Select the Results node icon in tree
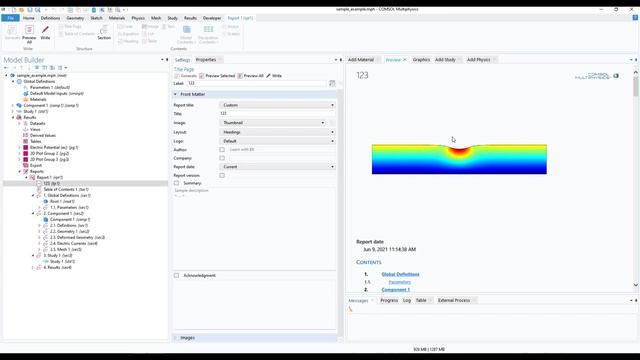640x360 pixels. 19,117
